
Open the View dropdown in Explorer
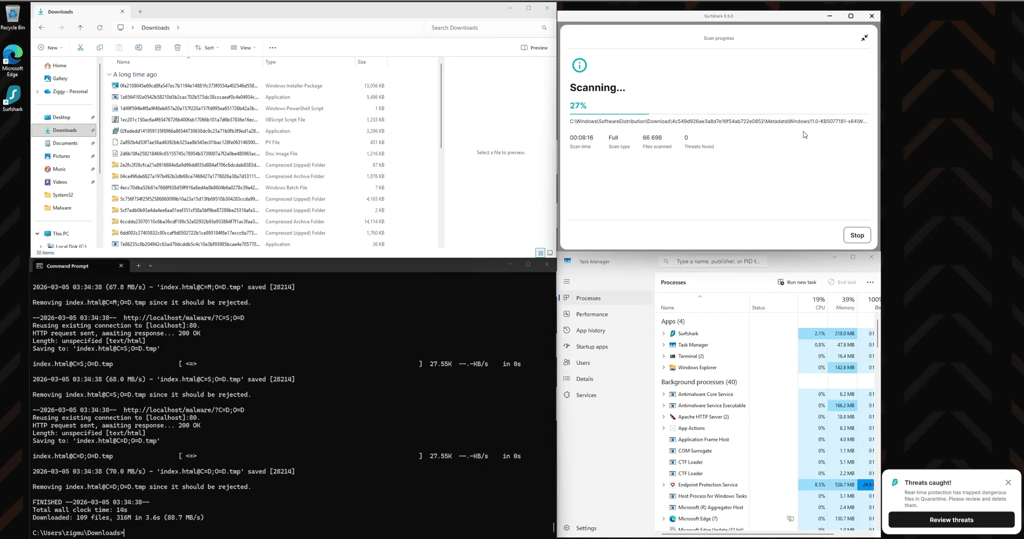tap(244, 48)
